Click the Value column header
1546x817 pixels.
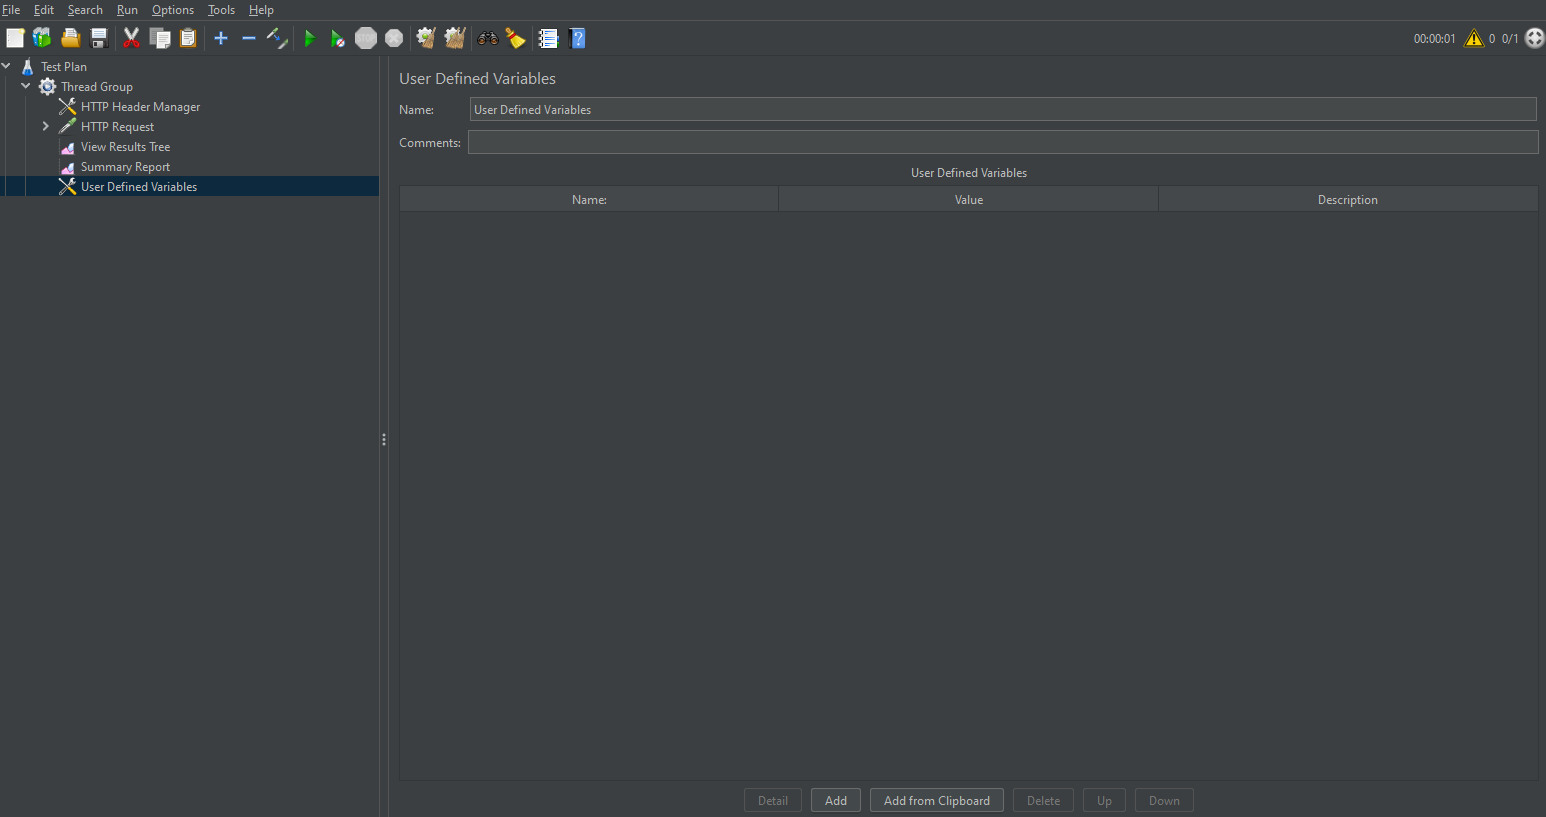click(x=969, y=199)
